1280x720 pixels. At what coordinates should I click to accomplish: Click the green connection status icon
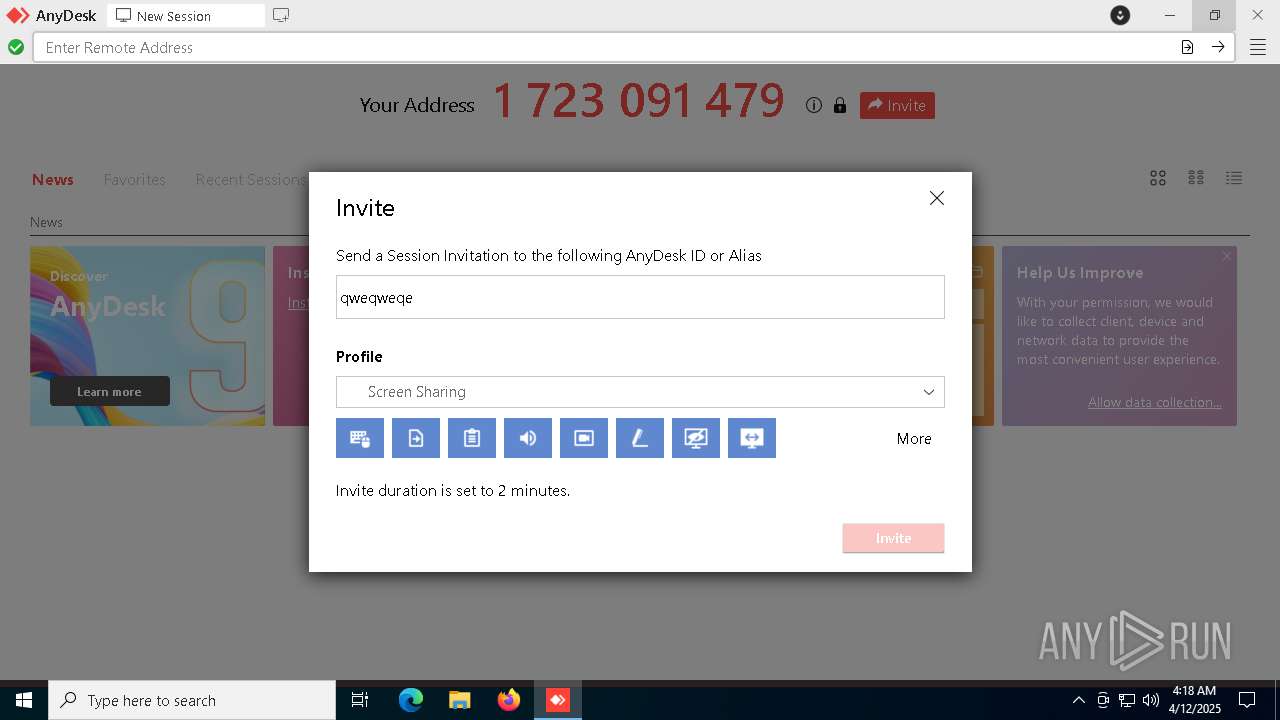(16, 47)
